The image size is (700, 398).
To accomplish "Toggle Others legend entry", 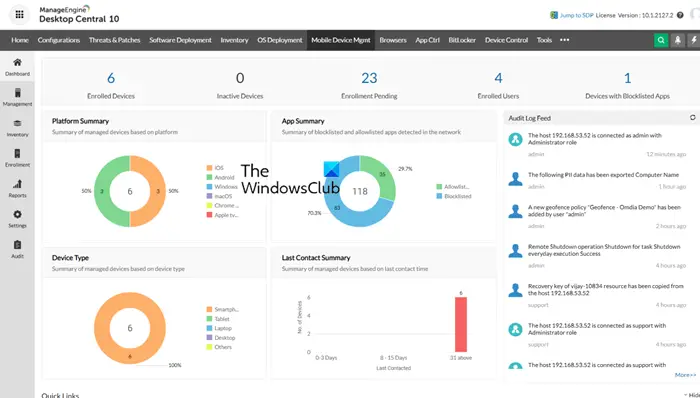I will point(219,347).
